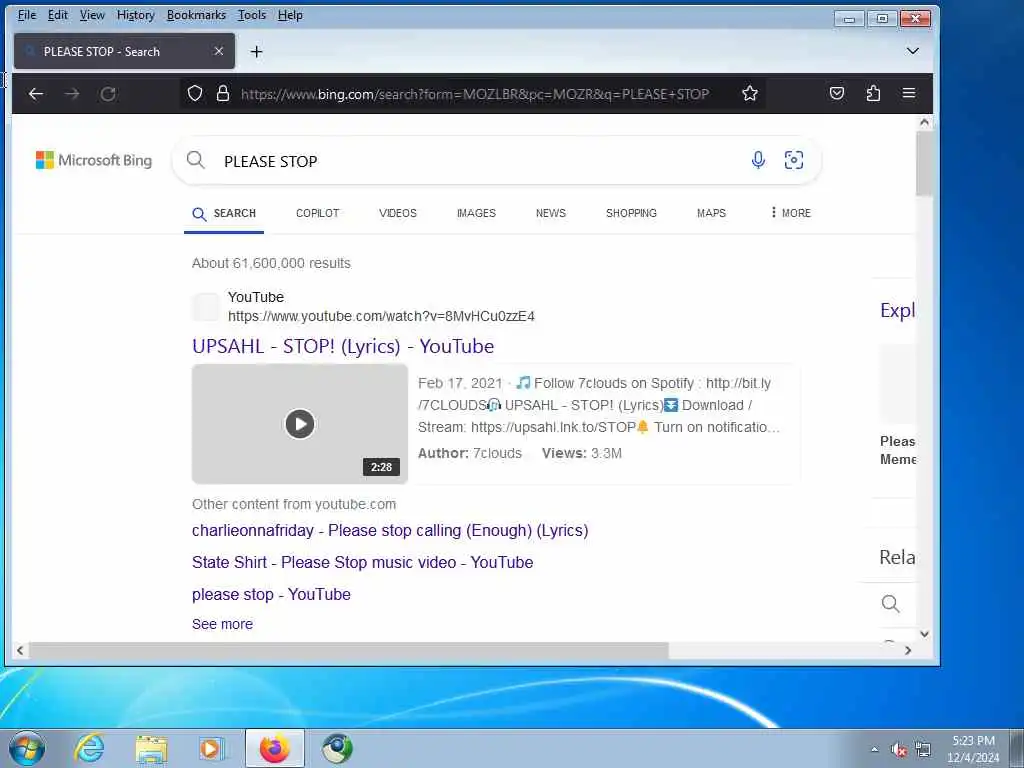The width and height of the screenshot is (1024, 768).
Task: Open UPSAHL - STOP! (Lyrics) - YouTube result
Action: point(343,346)
